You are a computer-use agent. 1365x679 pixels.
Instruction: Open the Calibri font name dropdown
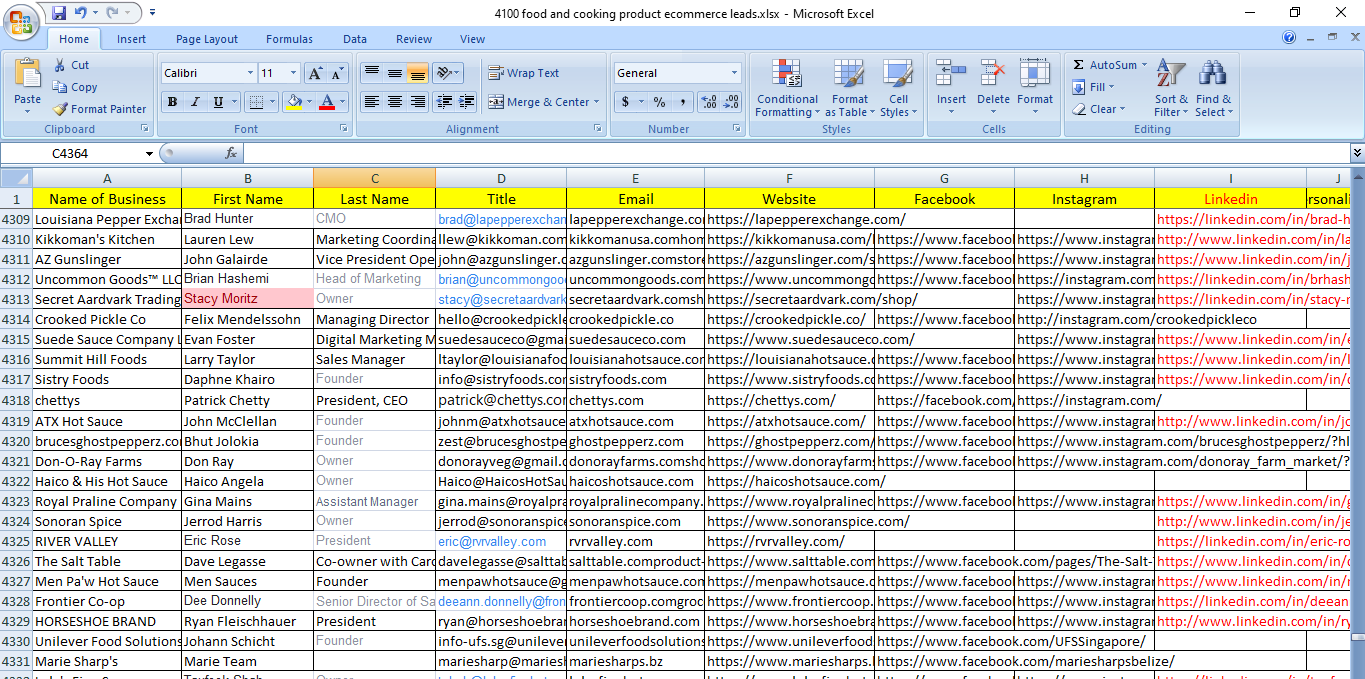click(x=250, y=73)
